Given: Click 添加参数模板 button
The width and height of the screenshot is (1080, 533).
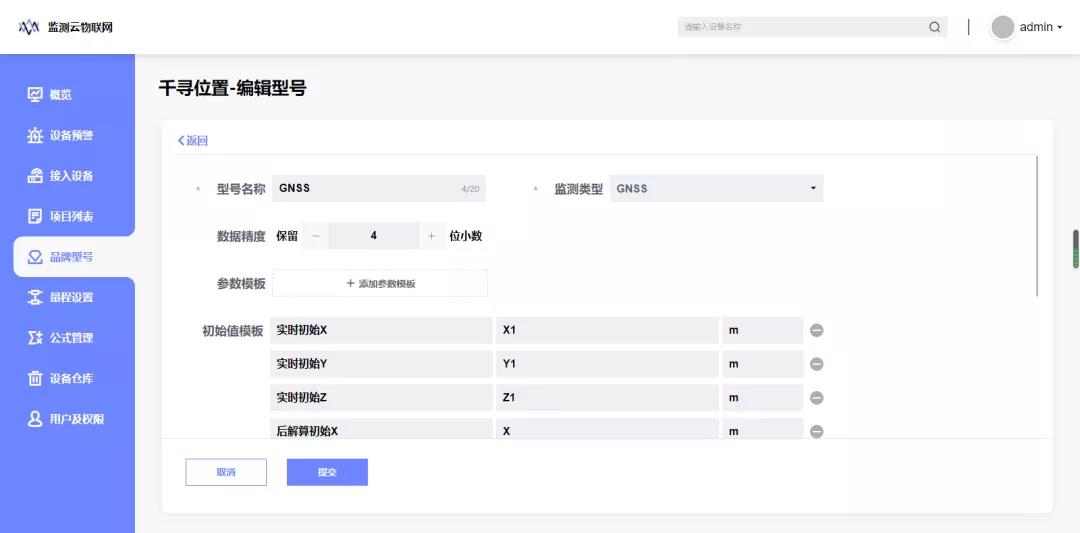Looking at the screenshot, I should click(x=380, y=283).
